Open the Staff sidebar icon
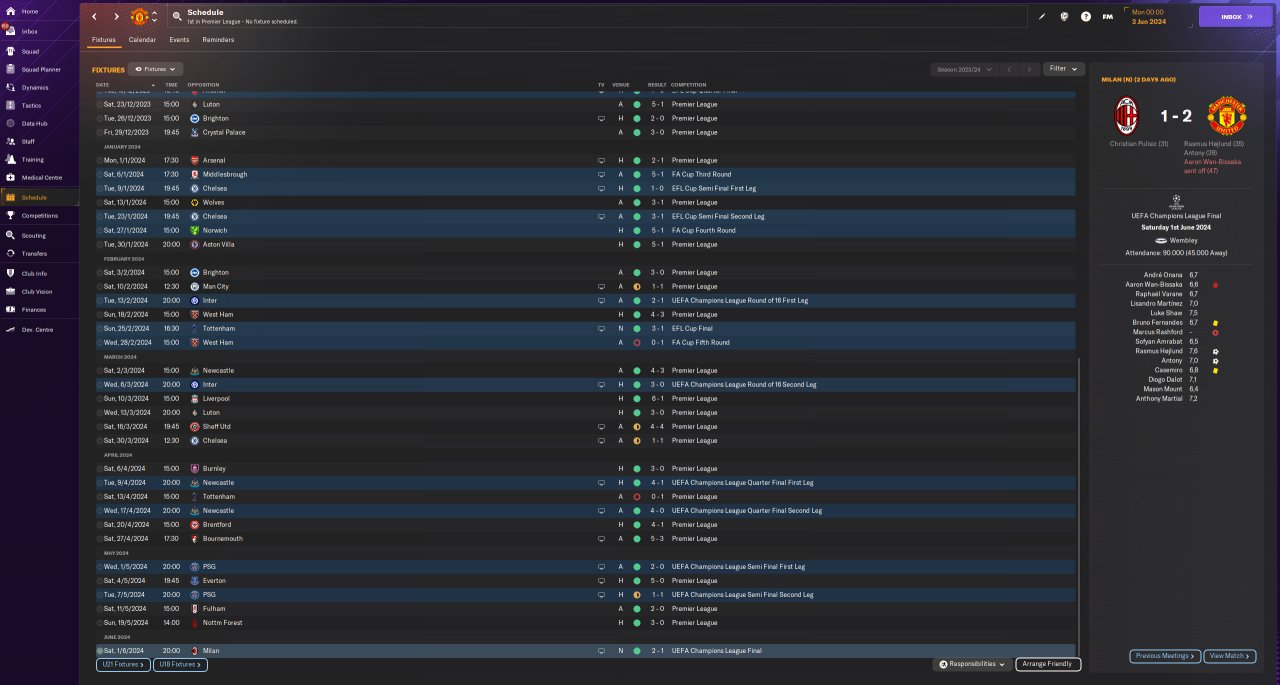This screenshot has height=685, width=1280. (x=10, y=141)
